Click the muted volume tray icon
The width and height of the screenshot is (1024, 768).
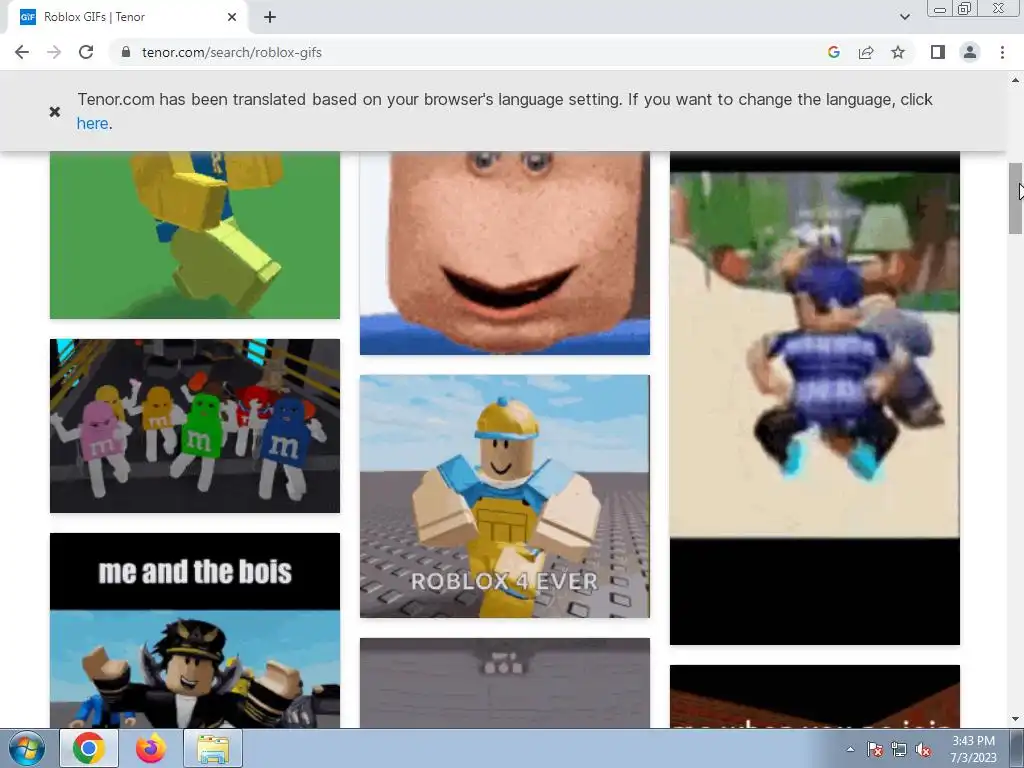point(923,749)
